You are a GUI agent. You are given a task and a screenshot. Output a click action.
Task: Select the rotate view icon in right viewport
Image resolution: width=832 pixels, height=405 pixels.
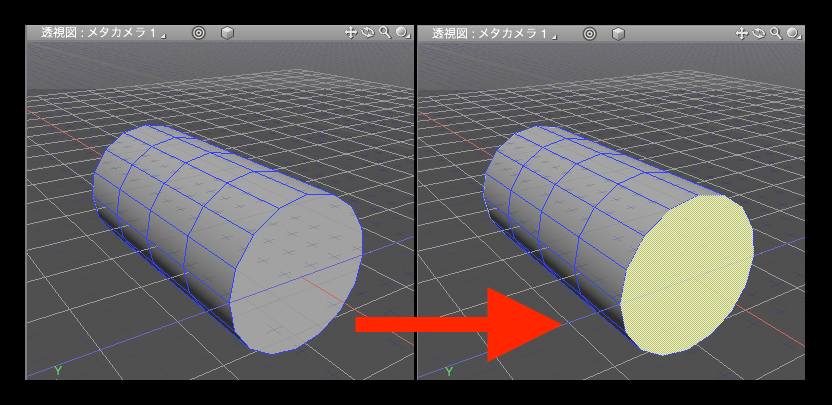pyautogui.click(x=758, y=33)
